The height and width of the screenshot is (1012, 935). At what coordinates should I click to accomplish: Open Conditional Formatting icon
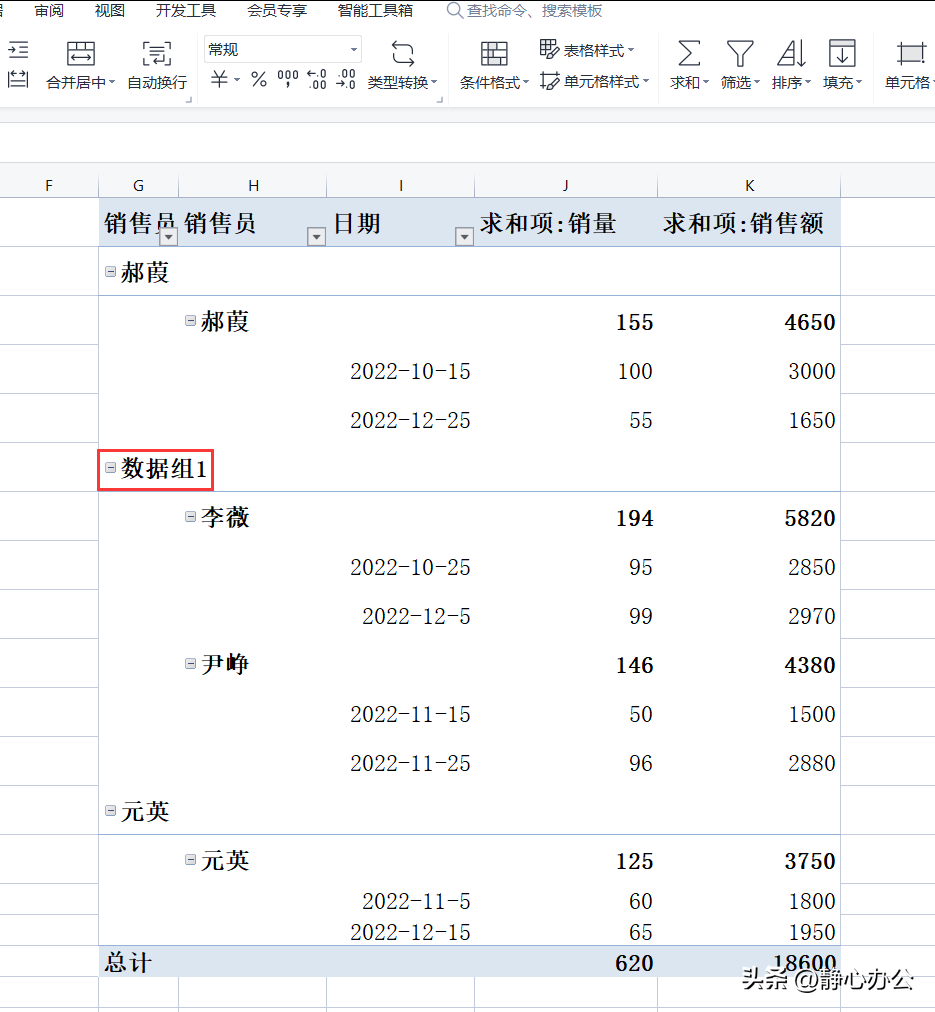coord(494,53)
